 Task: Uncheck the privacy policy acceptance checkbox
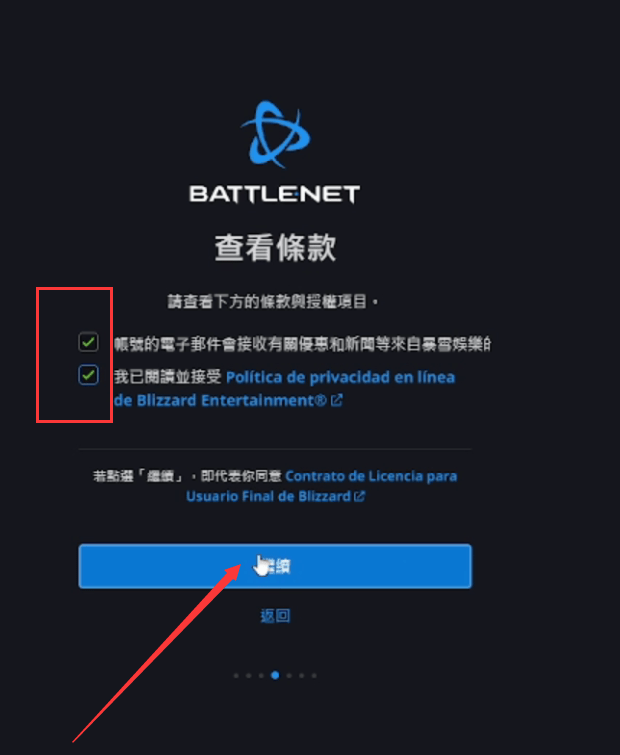89,375
